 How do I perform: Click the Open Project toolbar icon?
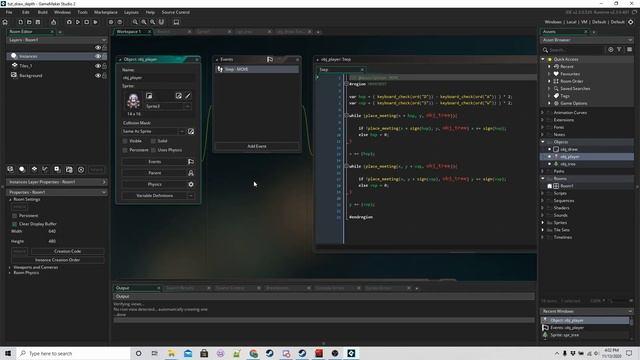[29, 22]
